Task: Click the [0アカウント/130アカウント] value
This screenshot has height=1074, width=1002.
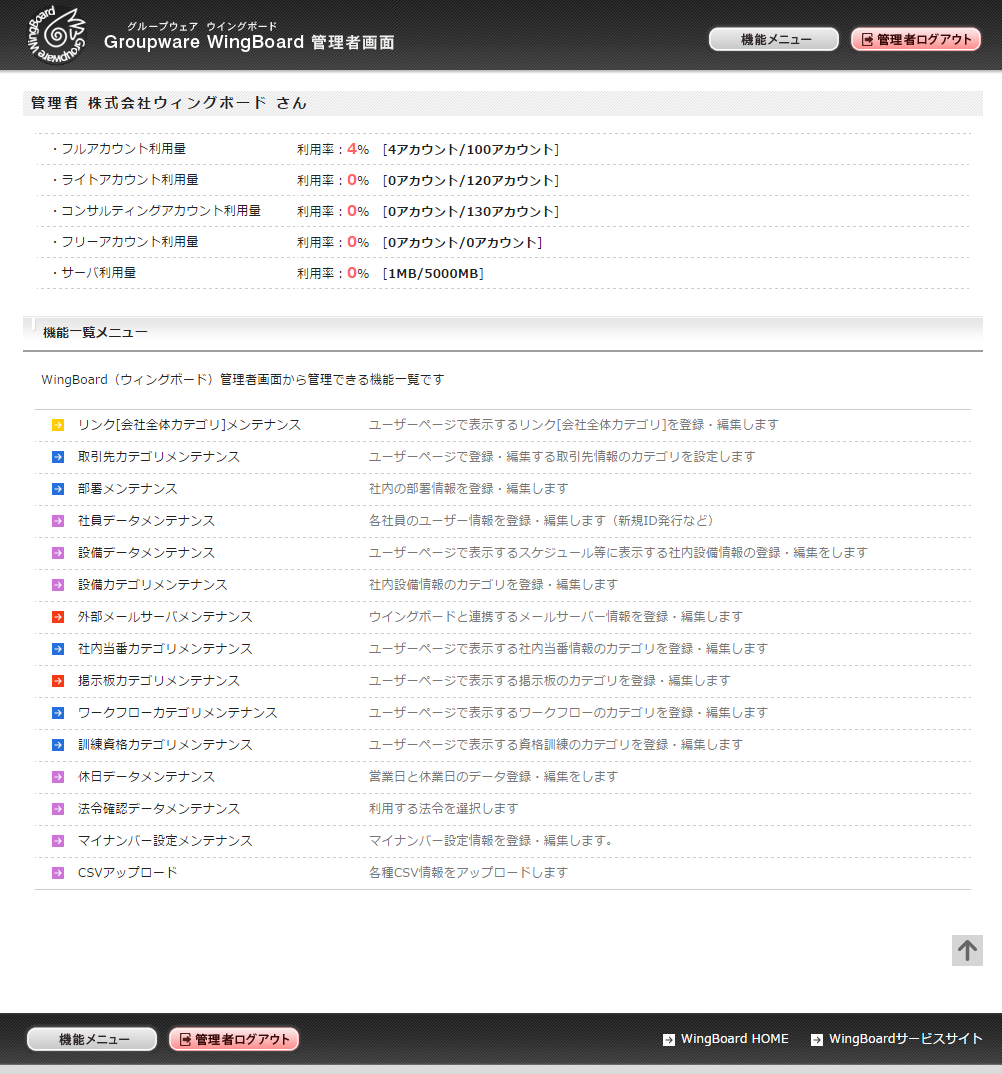Action: tap(471, 212)
